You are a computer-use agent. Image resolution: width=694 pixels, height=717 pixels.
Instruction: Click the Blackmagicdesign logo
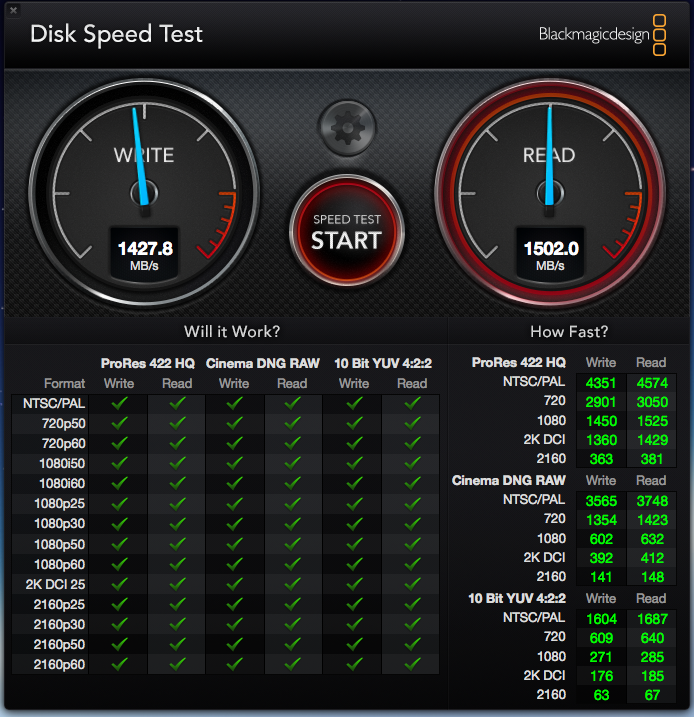click(x=602, y=35)
